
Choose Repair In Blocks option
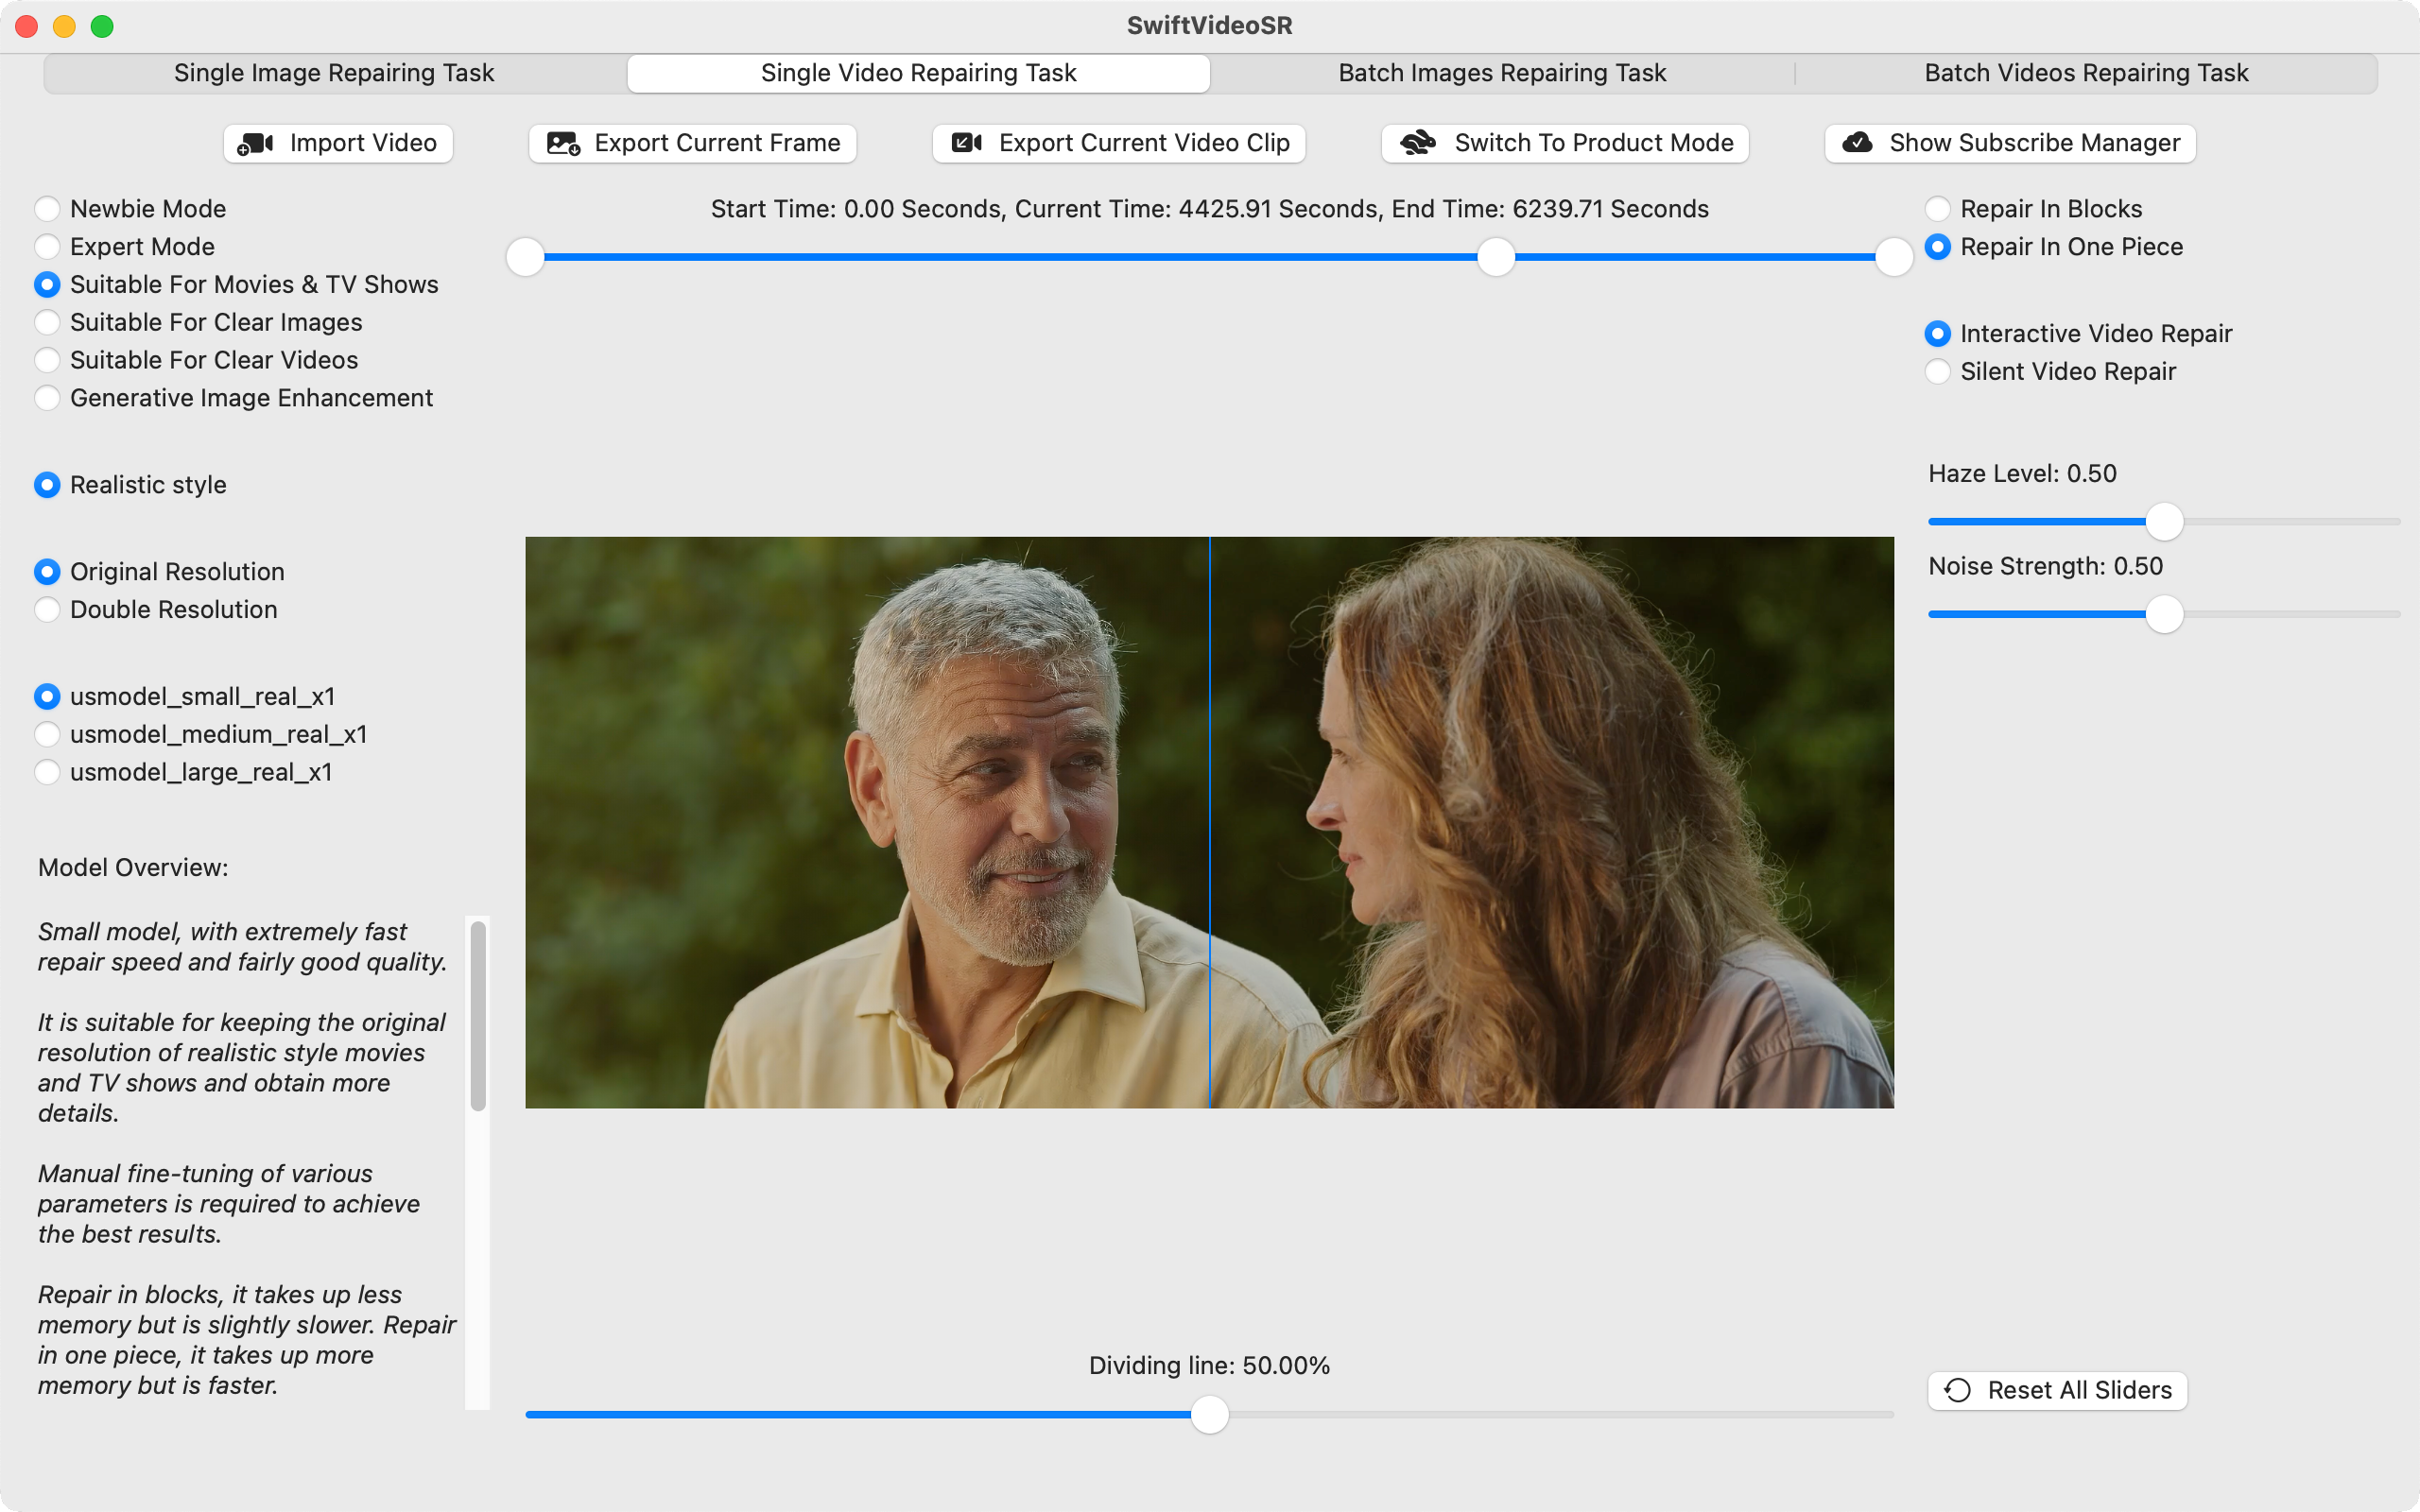[x=1937, y=209]
